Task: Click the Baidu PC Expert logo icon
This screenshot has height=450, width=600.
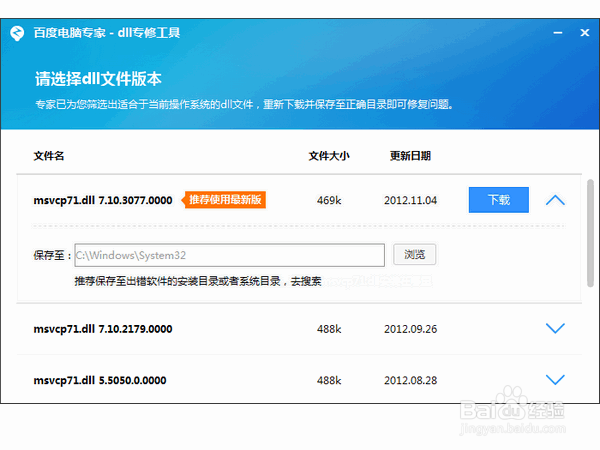Action: [17, 33]
